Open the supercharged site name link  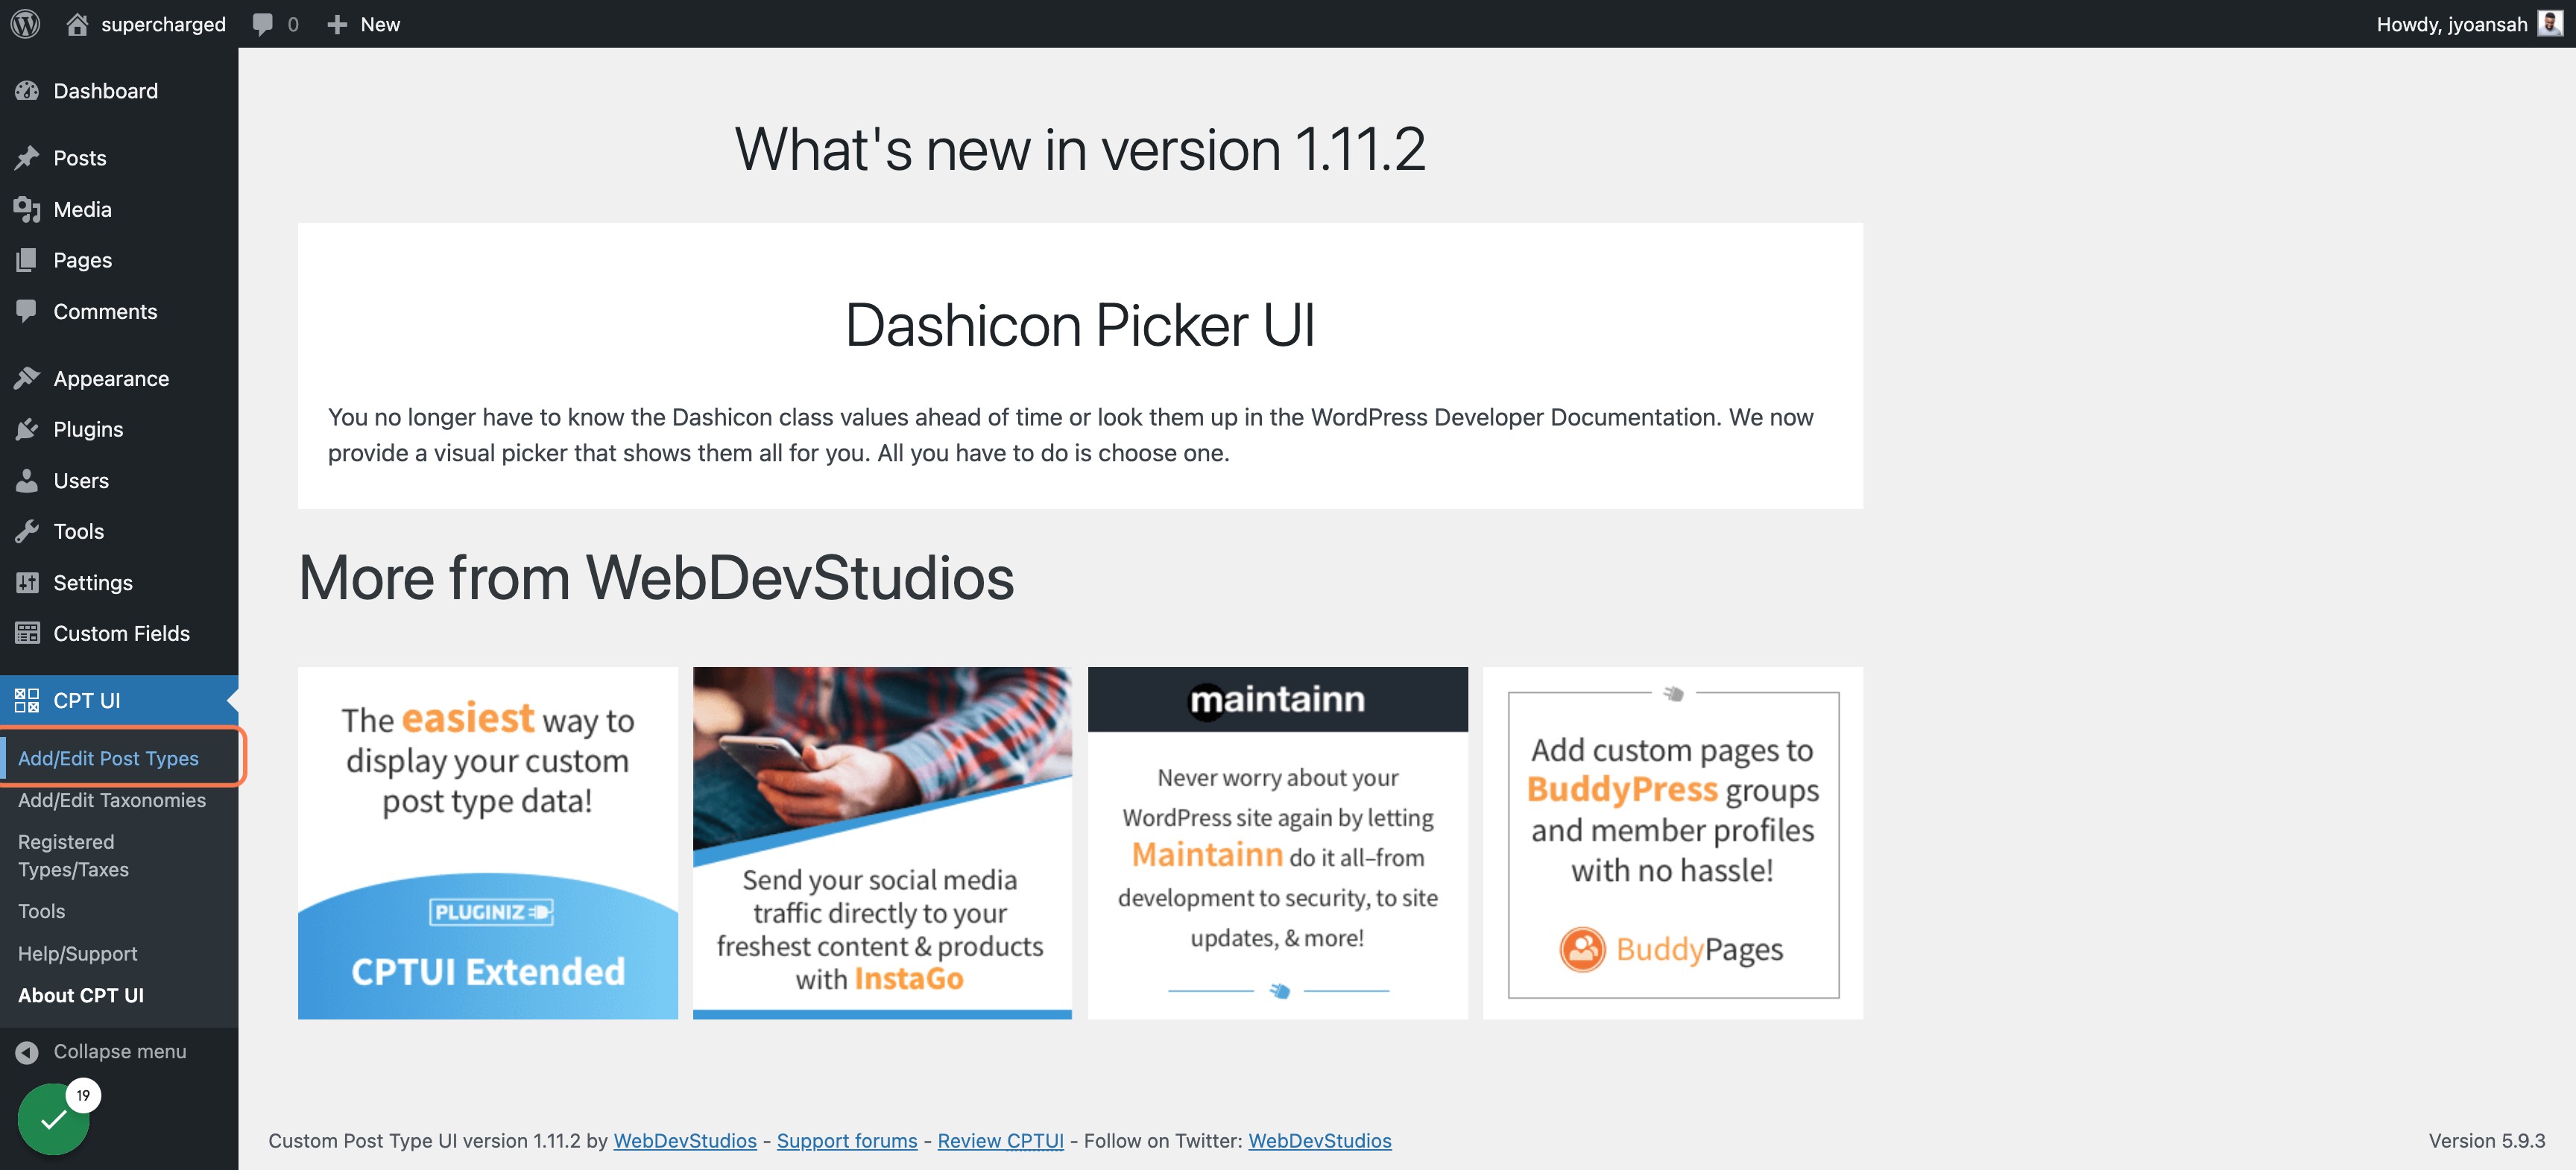click(163, 24)
